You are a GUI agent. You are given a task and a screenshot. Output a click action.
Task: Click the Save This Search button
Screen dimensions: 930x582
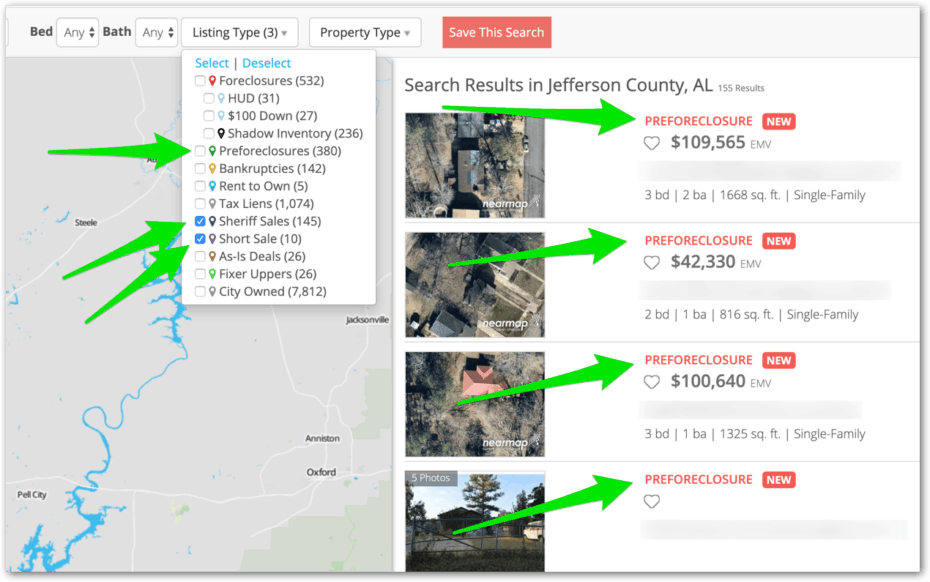point(496,32)
